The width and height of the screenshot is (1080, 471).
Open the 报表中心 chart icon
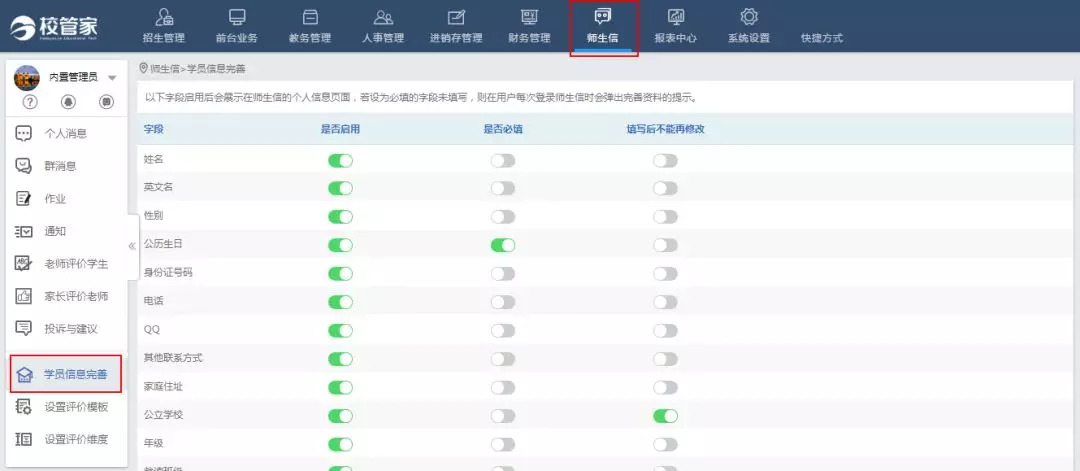pos(675,17)
